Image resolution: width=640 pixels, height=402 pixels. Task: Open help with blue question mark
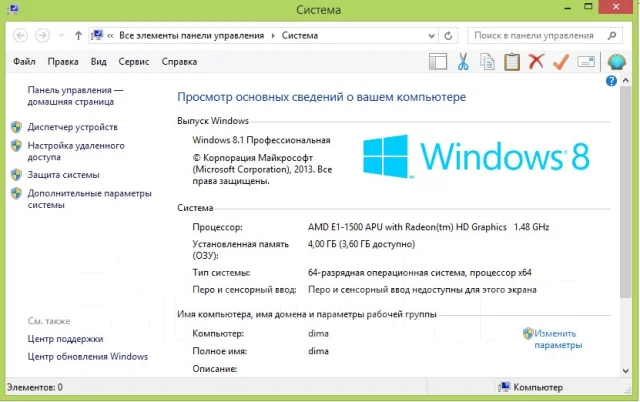pyautogui.click(x=611, y=81)
